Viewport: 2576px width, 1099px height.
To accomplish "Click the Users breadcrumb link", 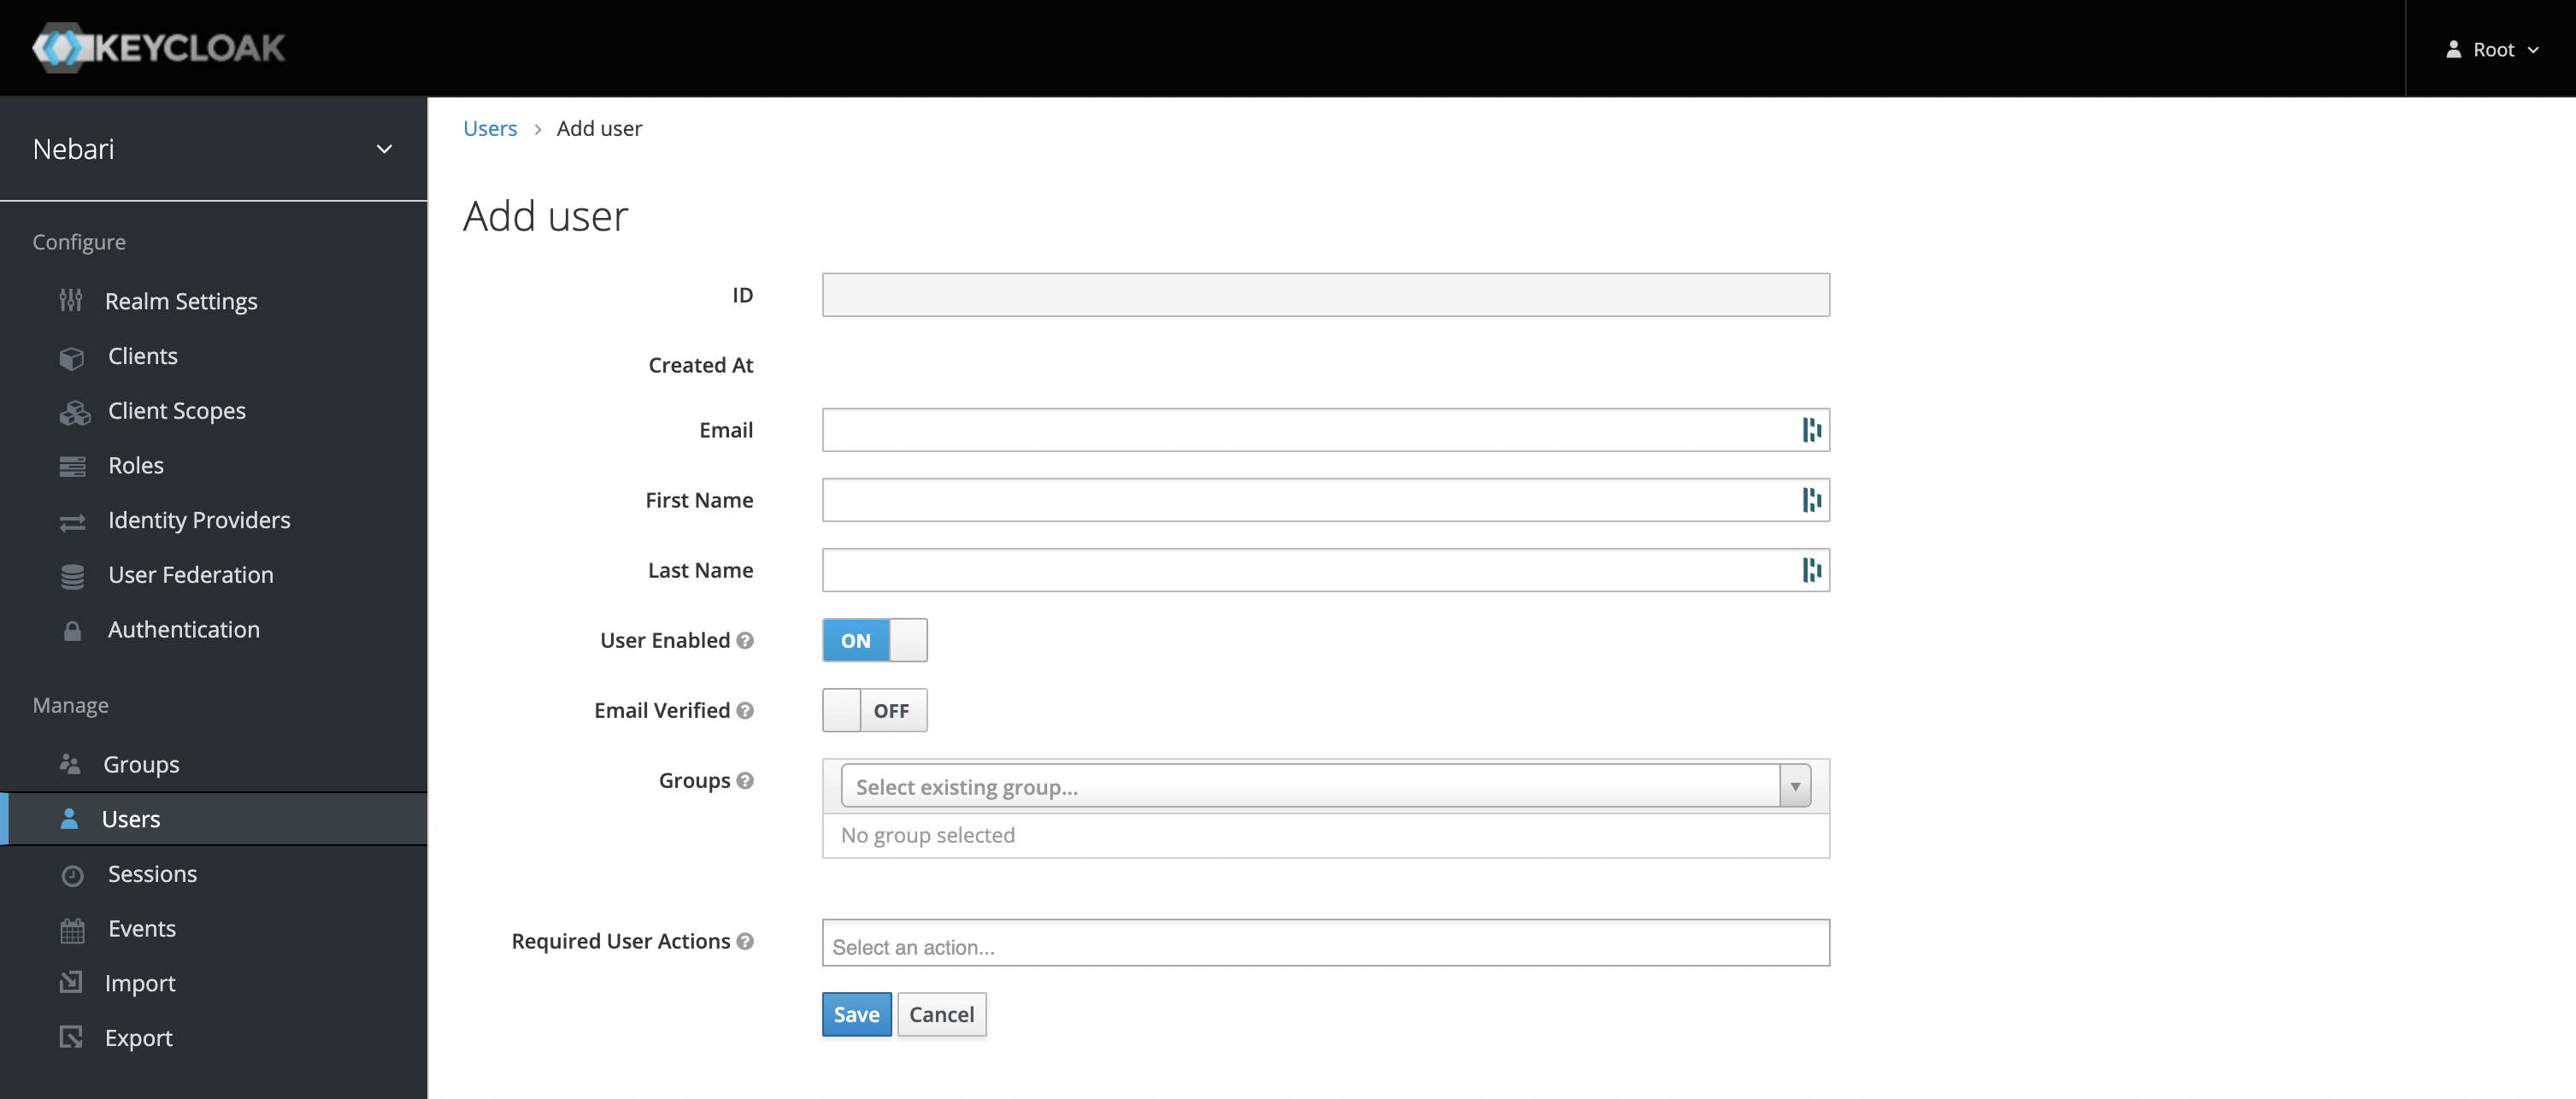I will (x=490, y=126).
